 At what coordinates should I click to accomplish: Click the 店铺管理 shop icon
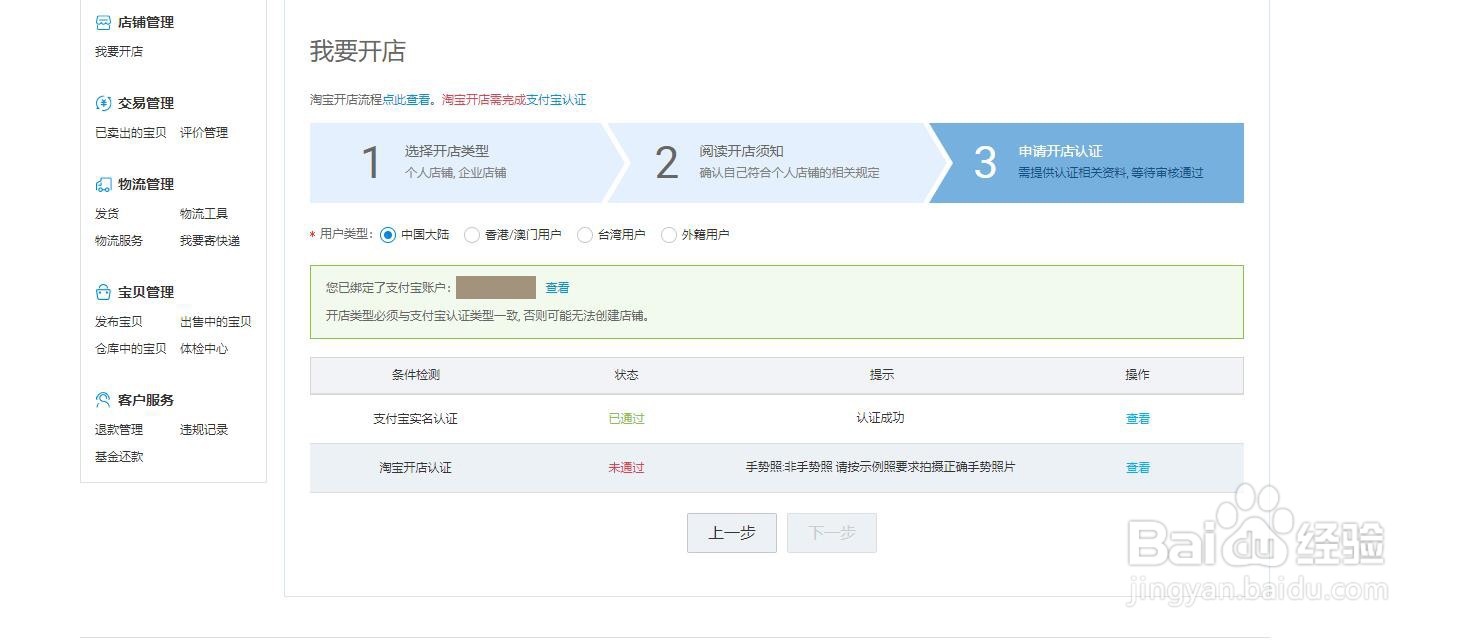[103, 22]
